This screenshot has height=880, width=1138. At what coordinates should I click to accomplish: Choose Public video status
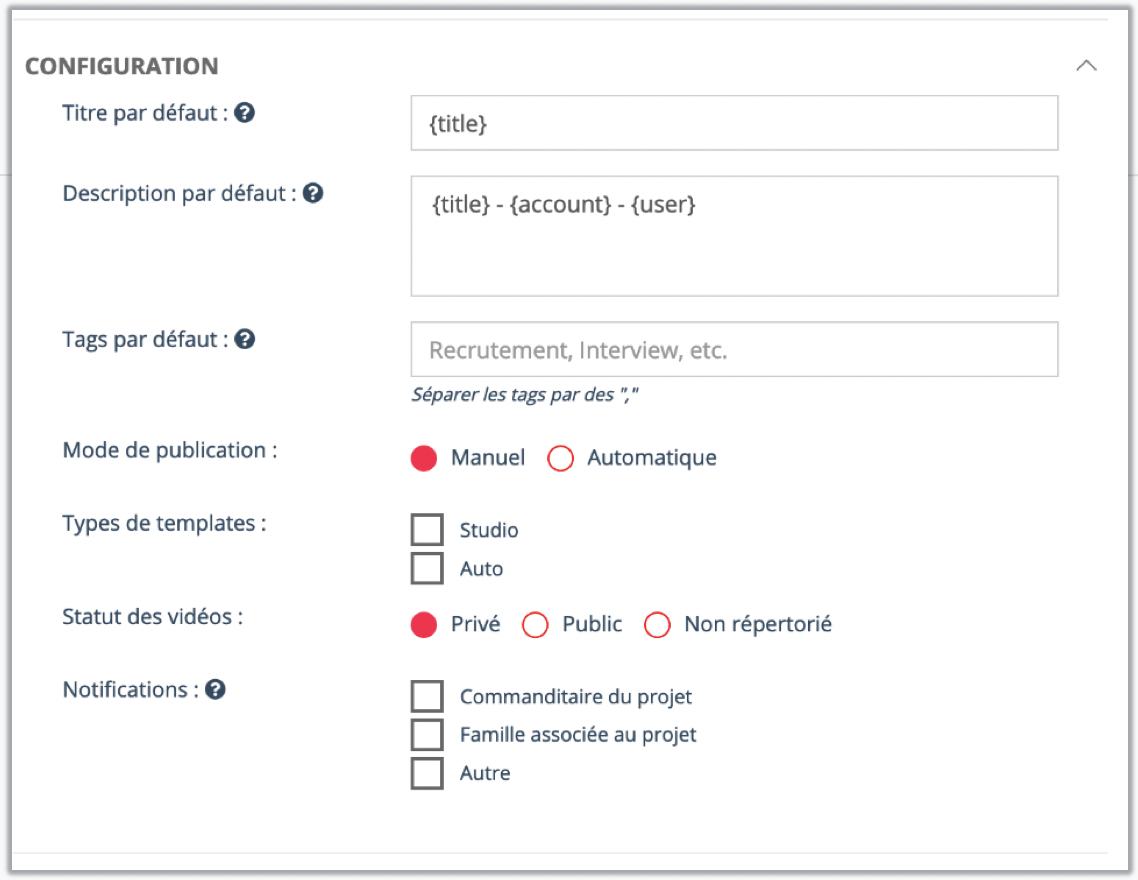(x=536, y=625)
